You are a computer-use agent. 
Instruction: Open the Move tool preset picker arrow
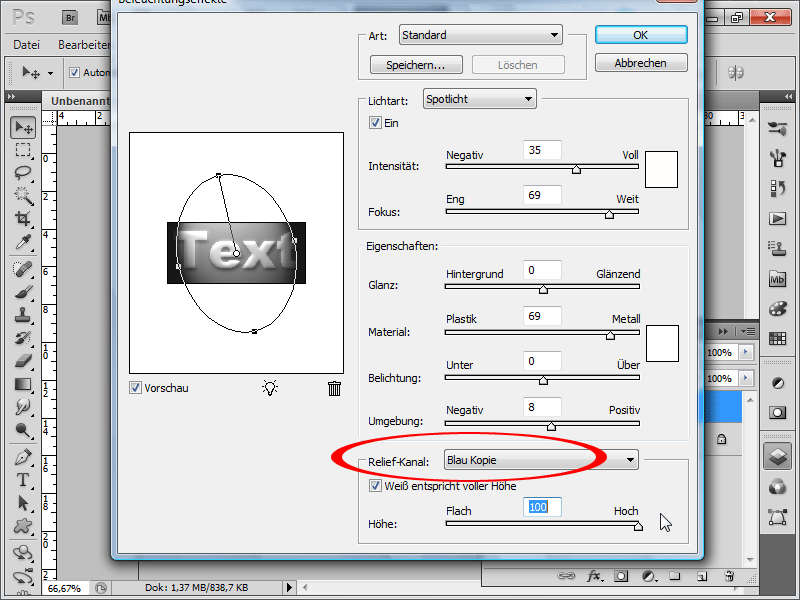point(50,73)
